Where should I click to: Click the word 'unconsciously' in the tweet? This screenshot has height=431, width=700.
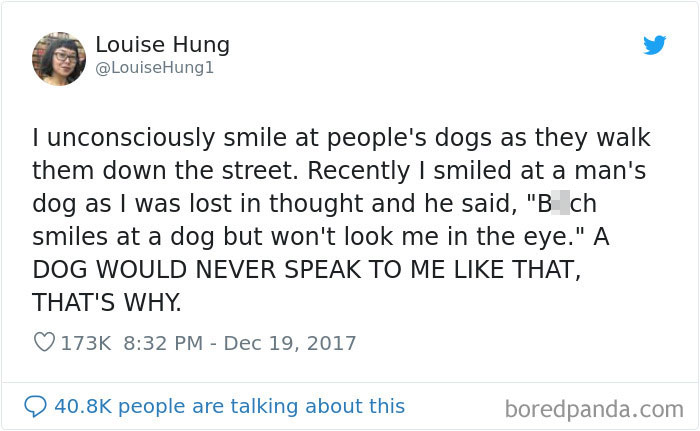131,138
